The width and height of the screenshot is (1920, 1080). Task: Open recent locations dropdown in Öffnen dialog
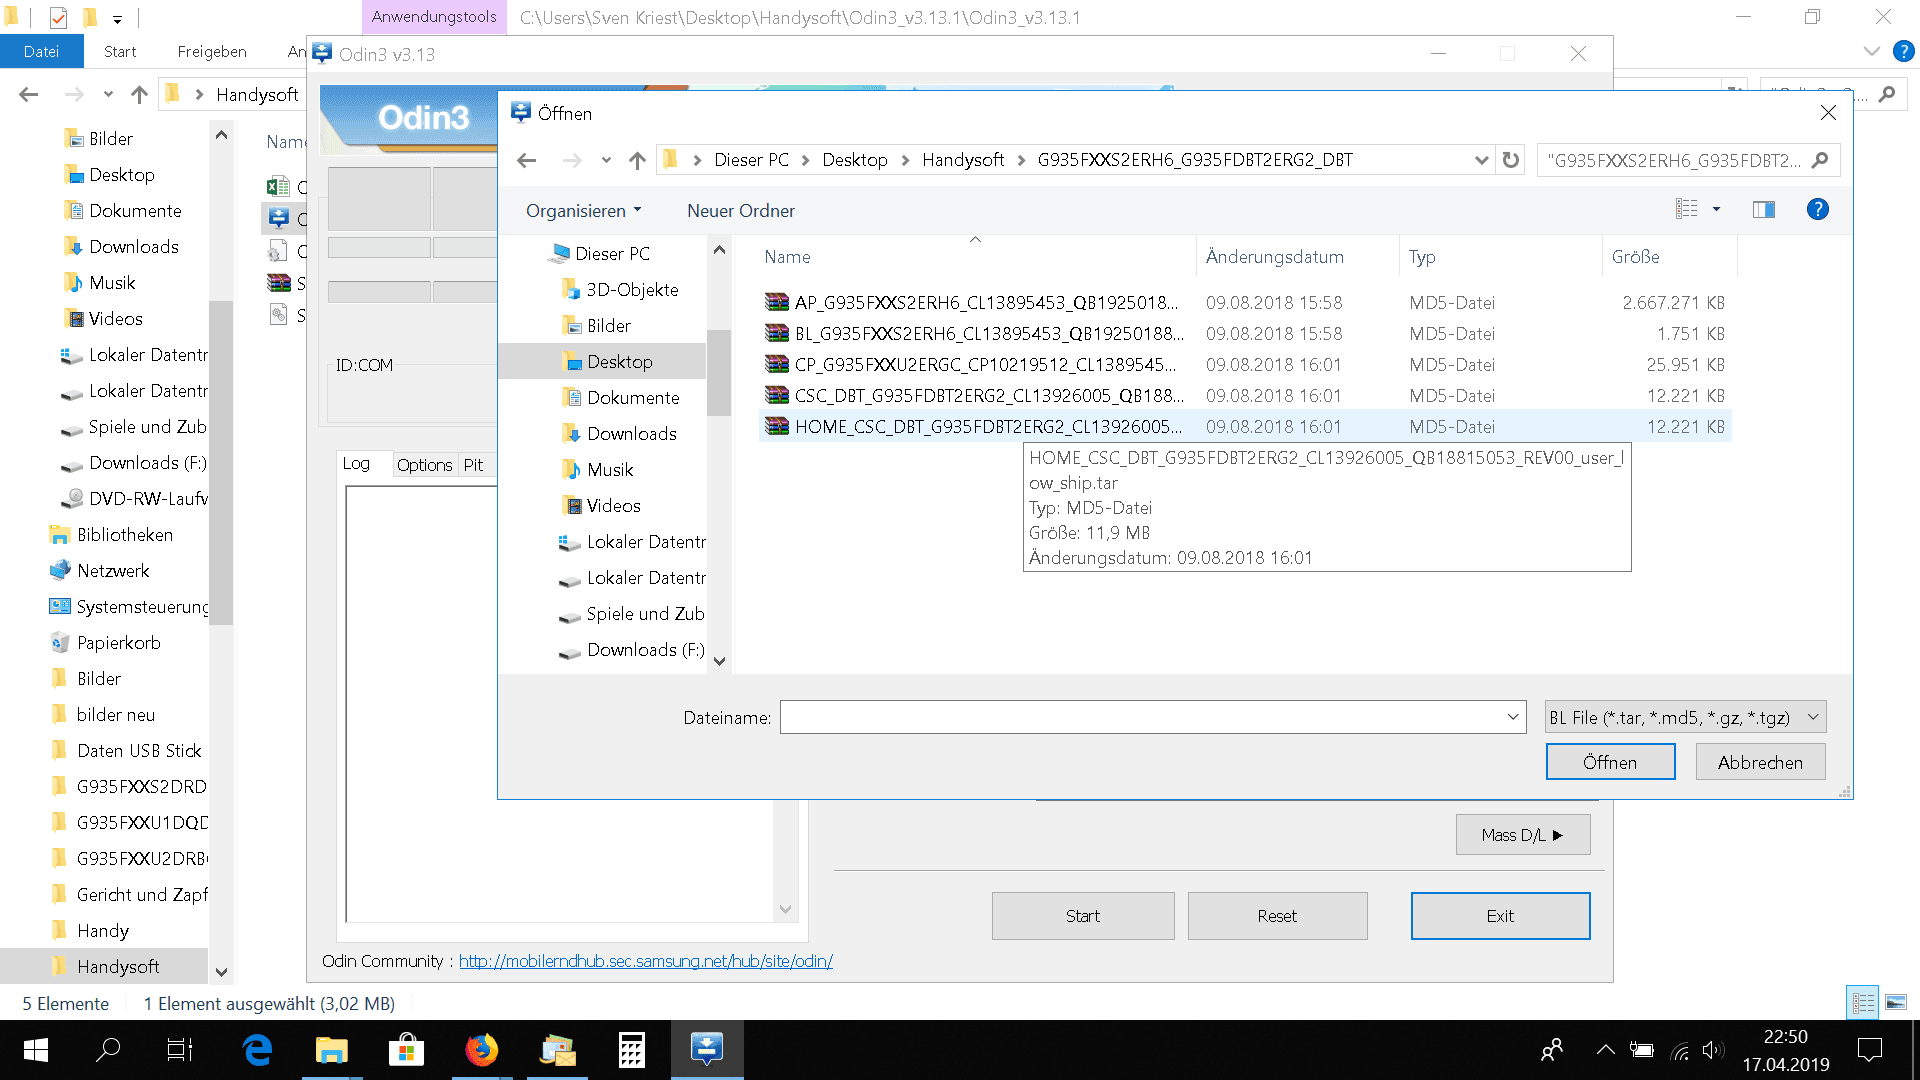click(606, 160)
